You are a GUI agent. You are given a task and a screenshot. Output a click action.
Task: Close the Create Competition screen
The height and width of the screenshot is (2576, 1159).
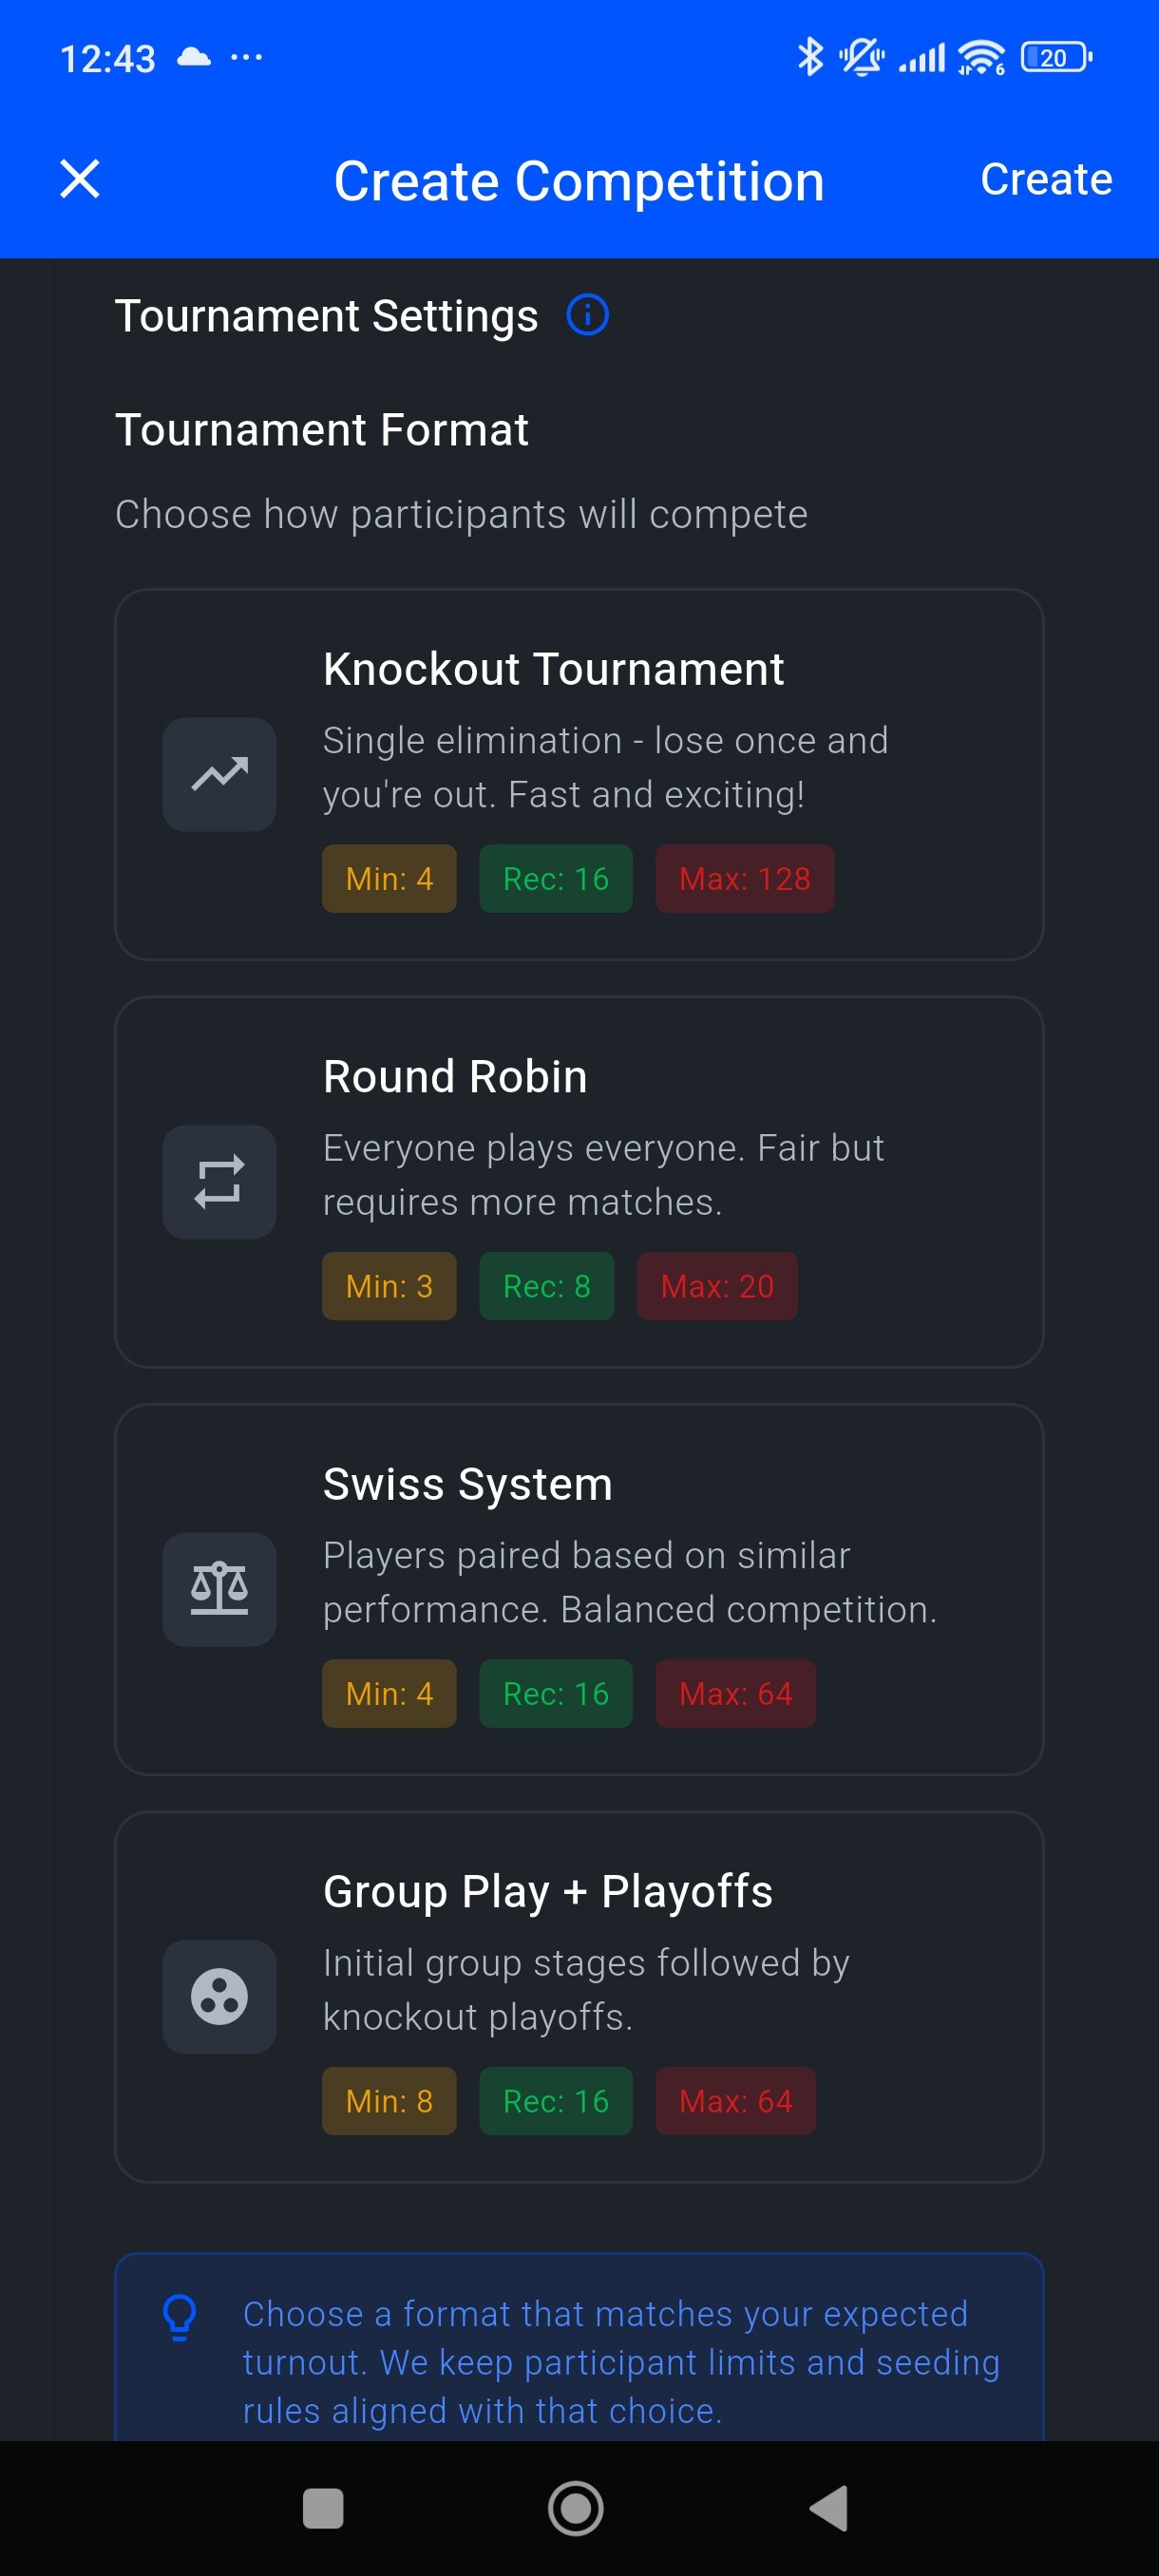(x=80, y=180)
